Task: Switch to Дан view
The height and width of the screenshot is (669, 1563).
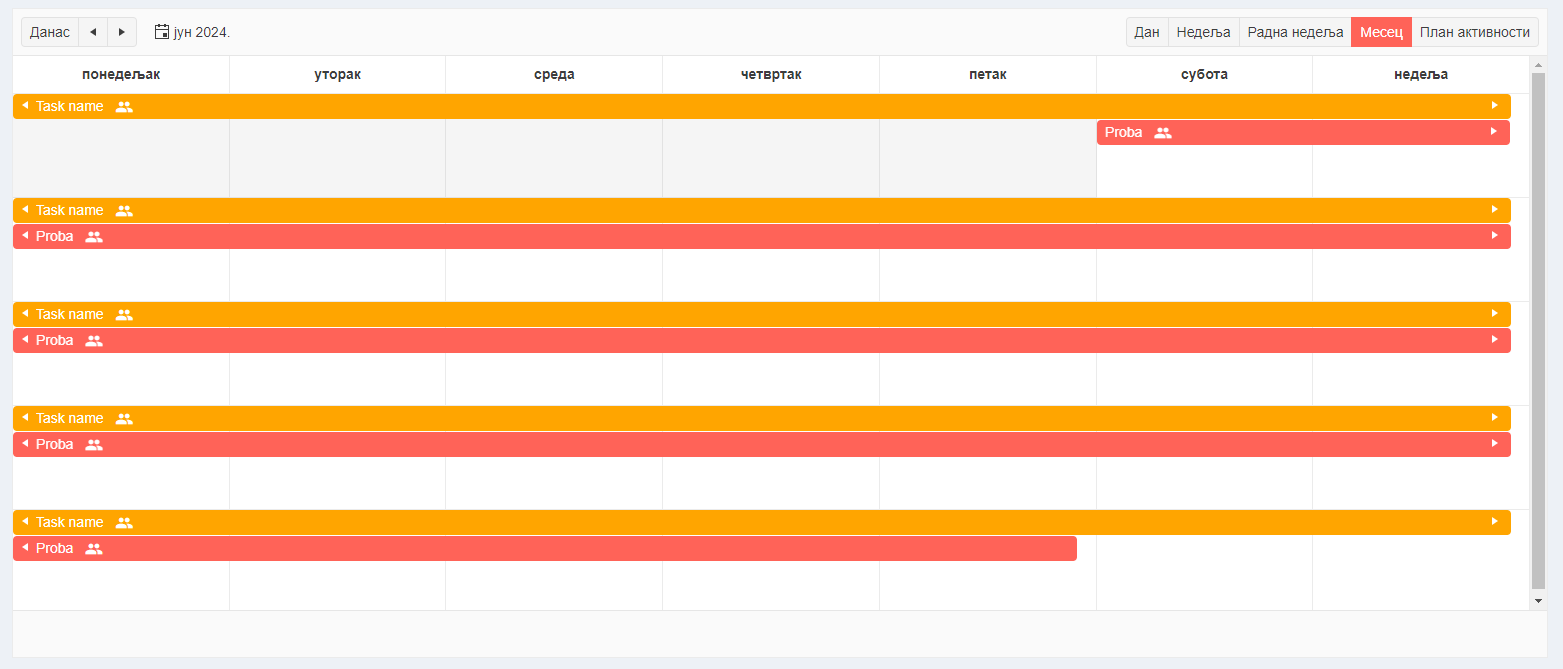Action: (x=1147, y=32)
